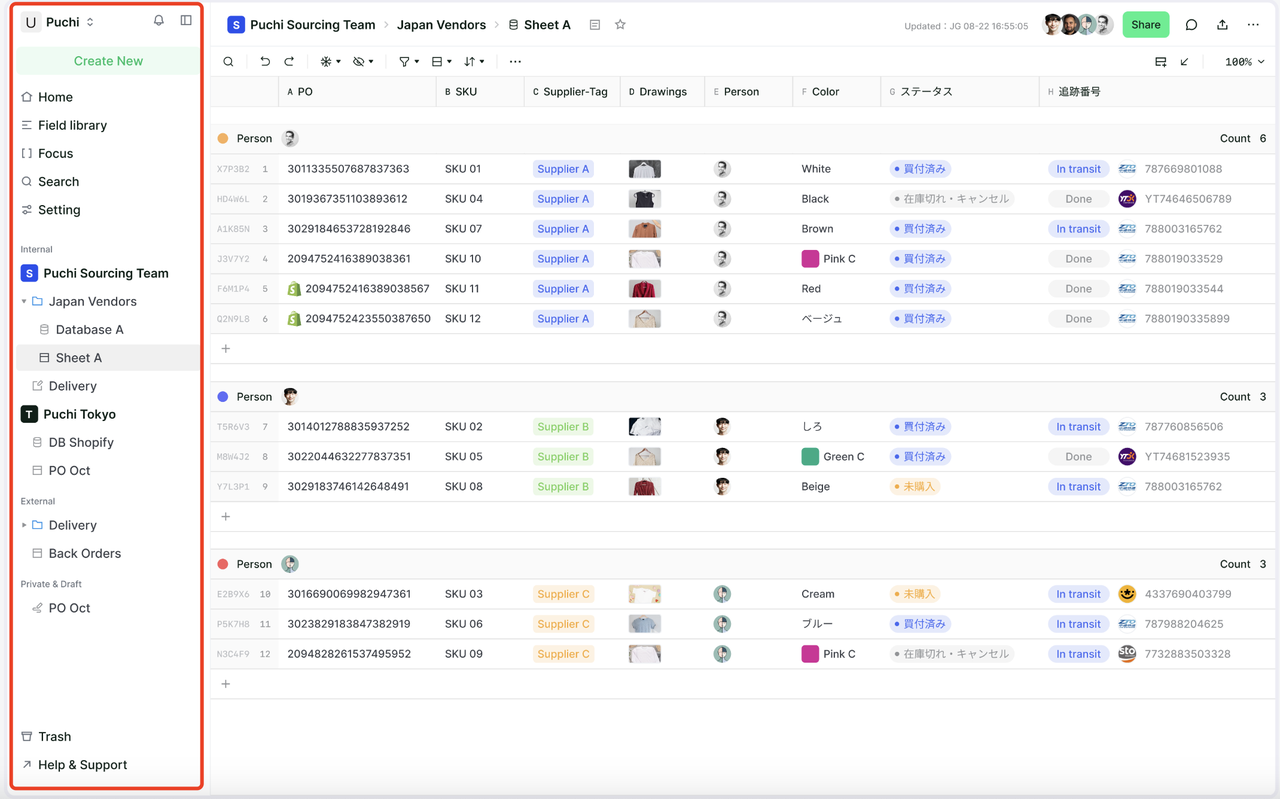Screen dimensions: 1280x799
Task: Click the 未購入 status in SKU 03 row
Action: point(915,594)
